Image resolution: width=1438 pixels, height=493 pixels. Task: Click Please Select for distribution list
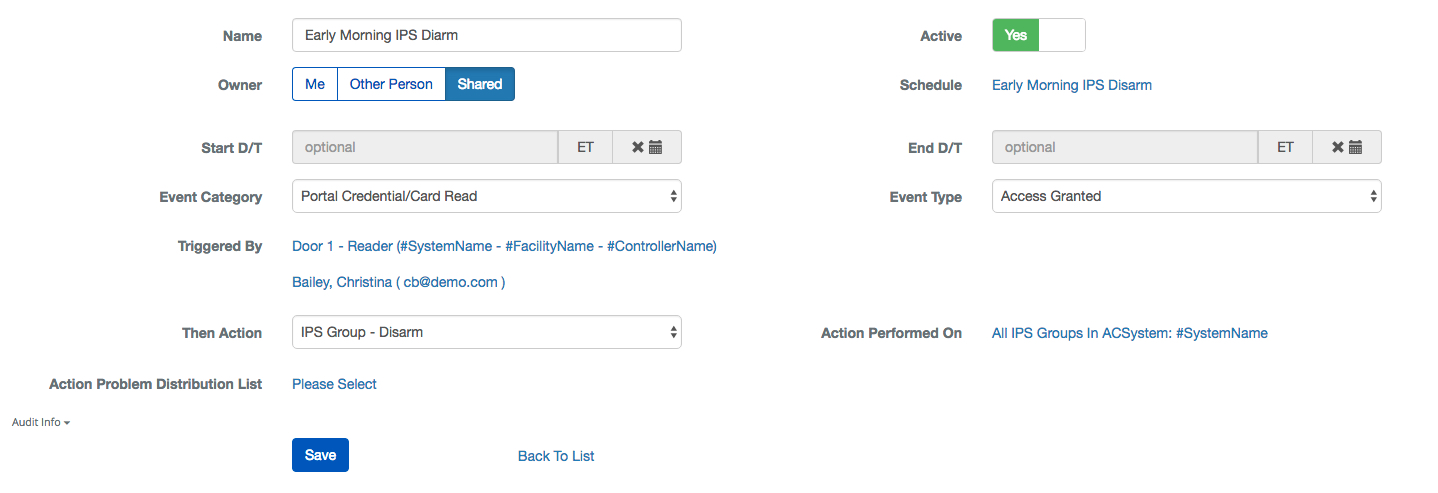[334, 384]
